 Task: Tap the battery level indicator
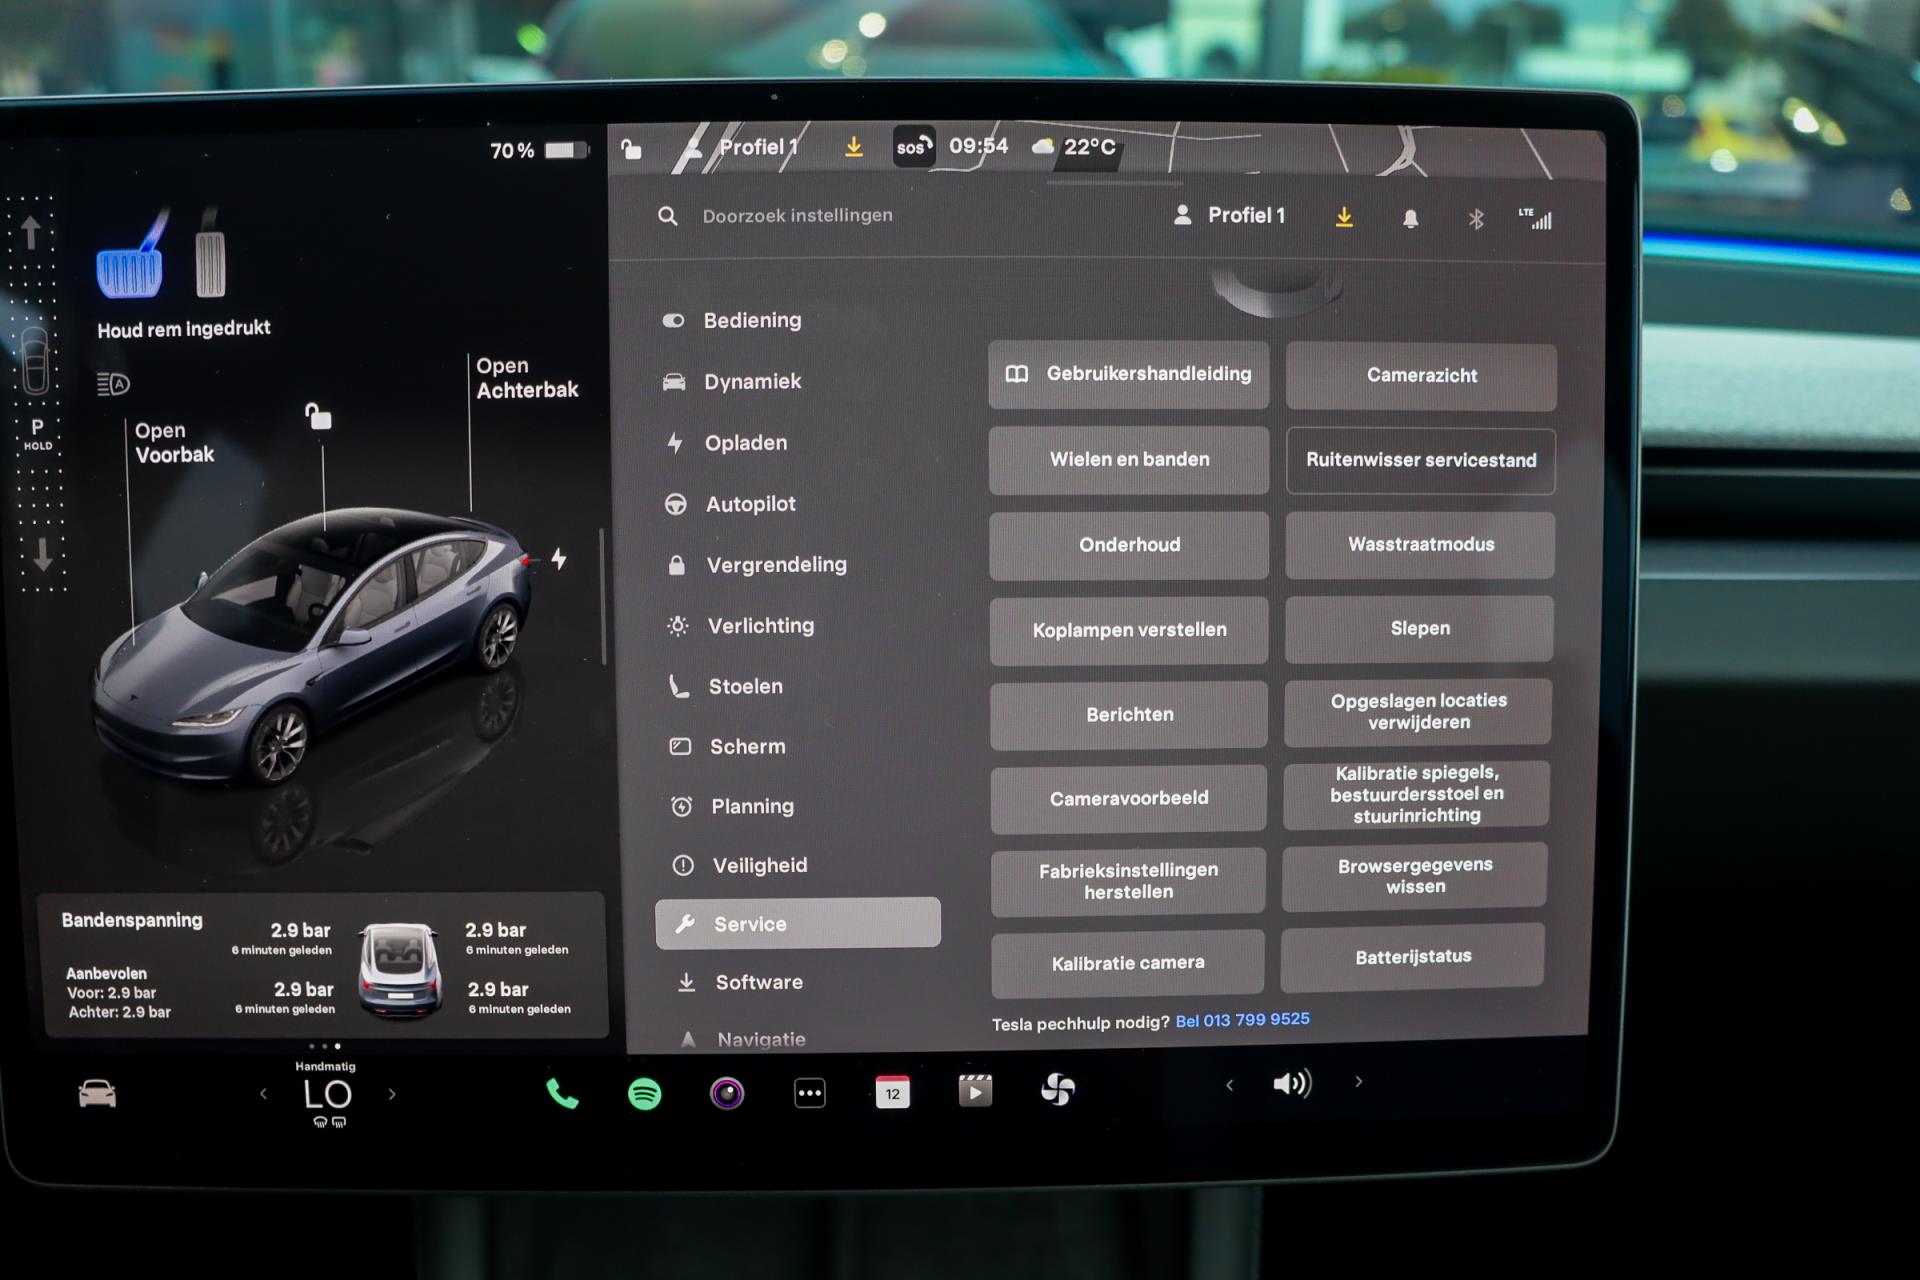(540, 150)
